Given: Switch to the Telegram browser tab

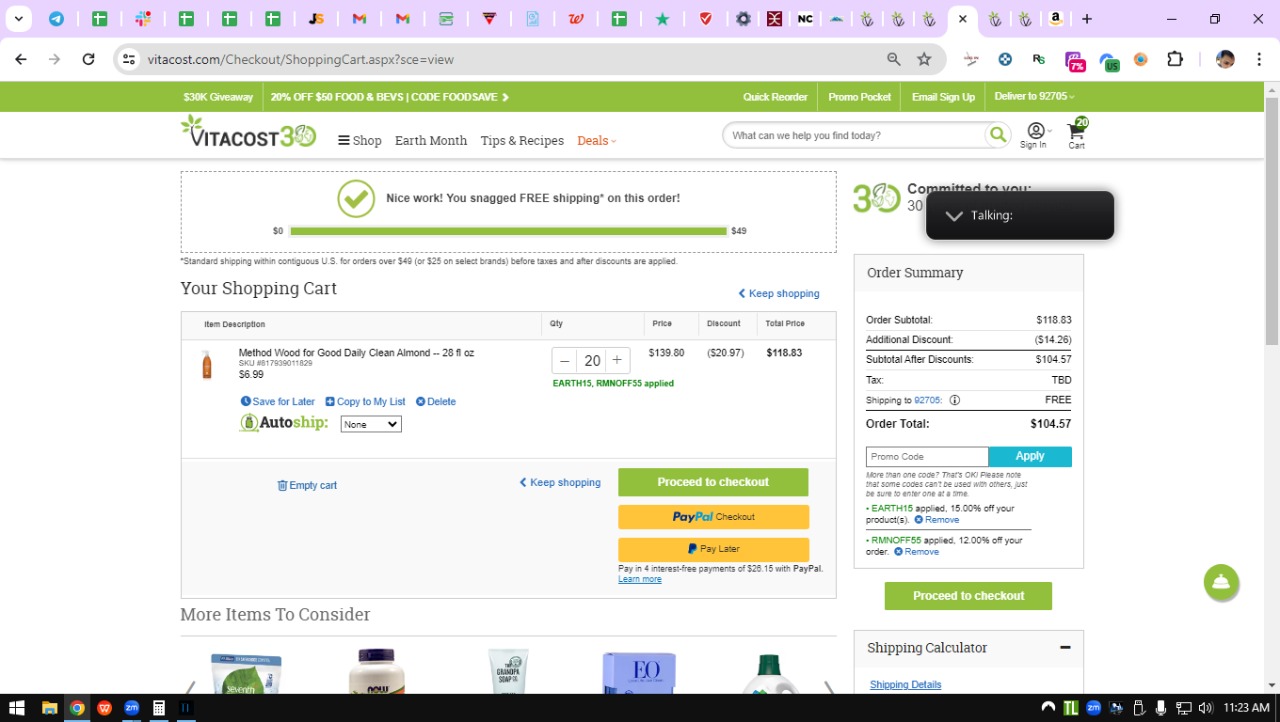Looking at the screenshot, I should point(56,18).
